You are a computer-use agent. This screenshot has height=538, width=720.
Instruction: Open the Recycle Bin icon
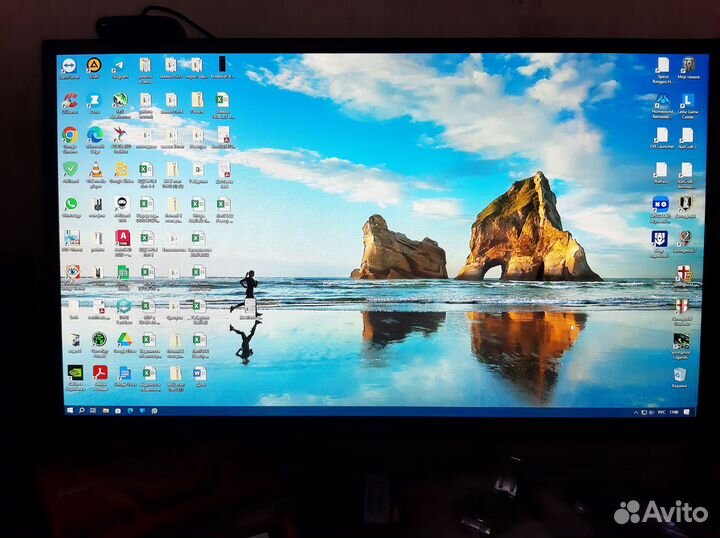[x=680, y=375]
